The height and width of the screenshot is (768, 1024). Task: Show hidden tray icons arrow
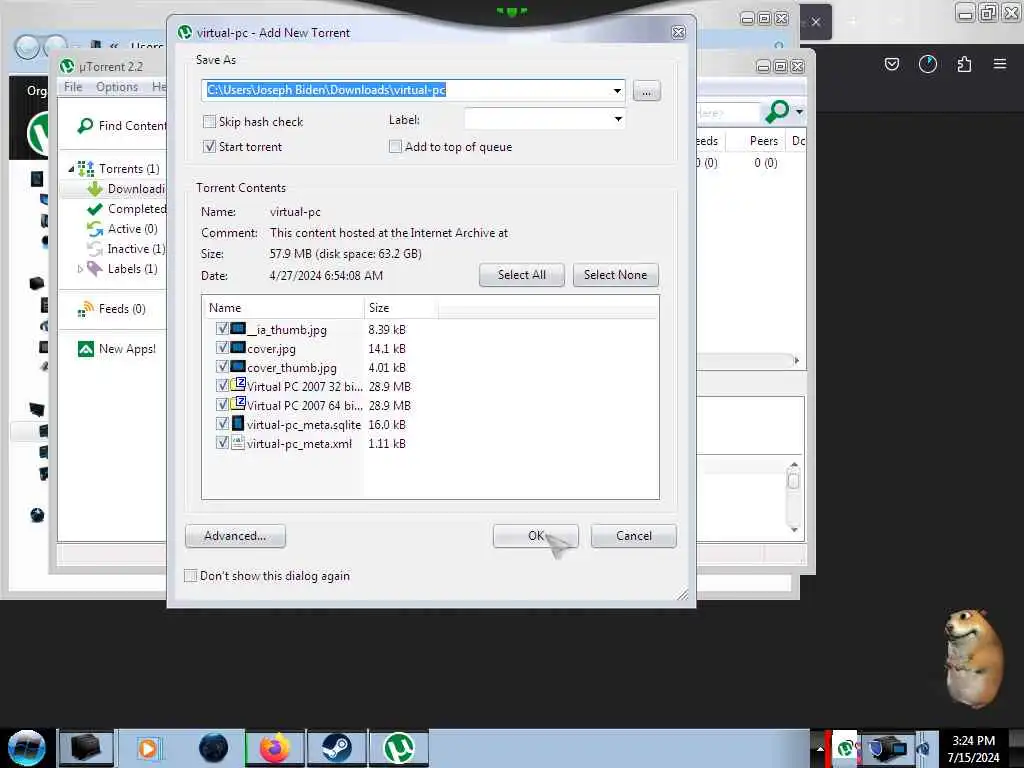820,748
